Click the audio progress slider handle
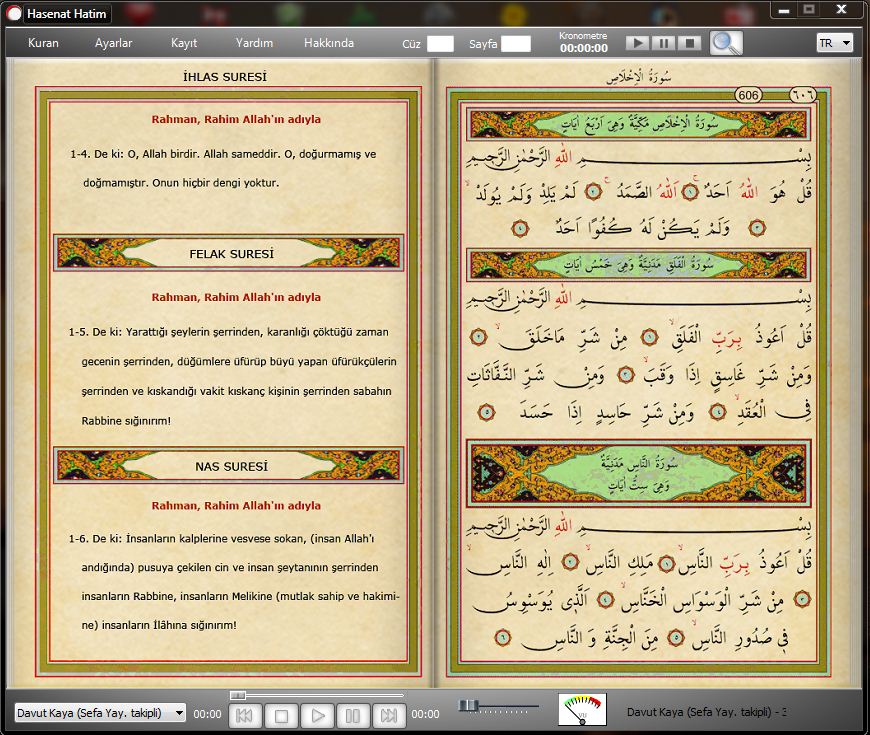870x735 pixels. tap(237, 695)
